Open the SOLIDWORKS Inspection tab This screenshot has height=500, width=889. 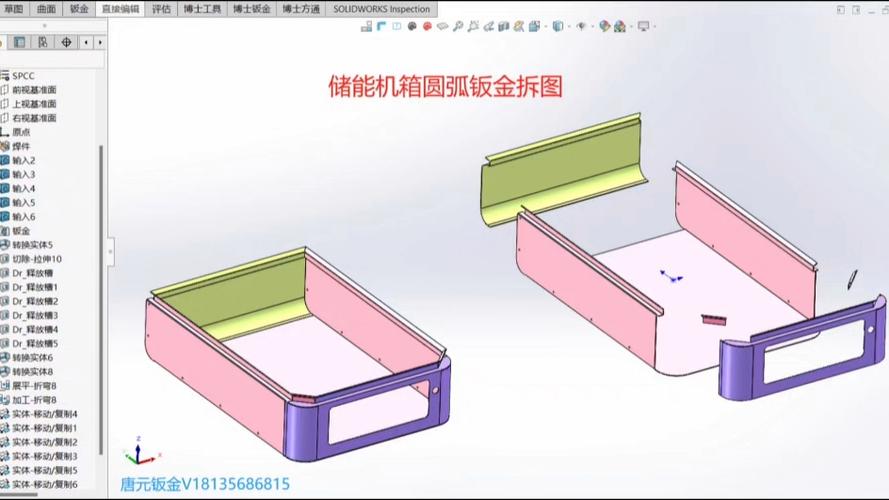[381, 9]
